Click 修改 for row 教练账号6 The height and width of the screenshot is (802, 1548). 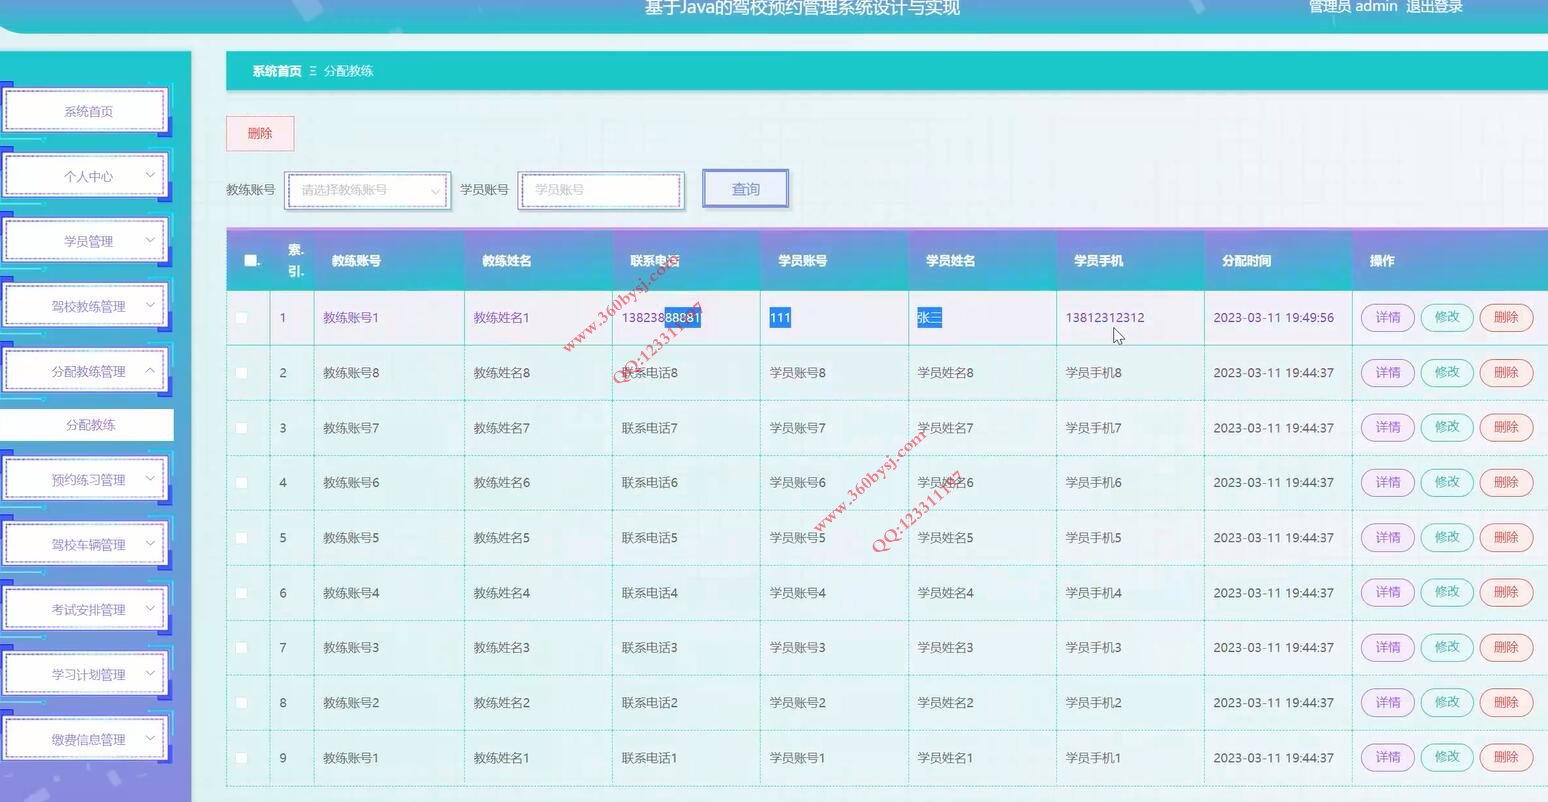(1447, 483)
